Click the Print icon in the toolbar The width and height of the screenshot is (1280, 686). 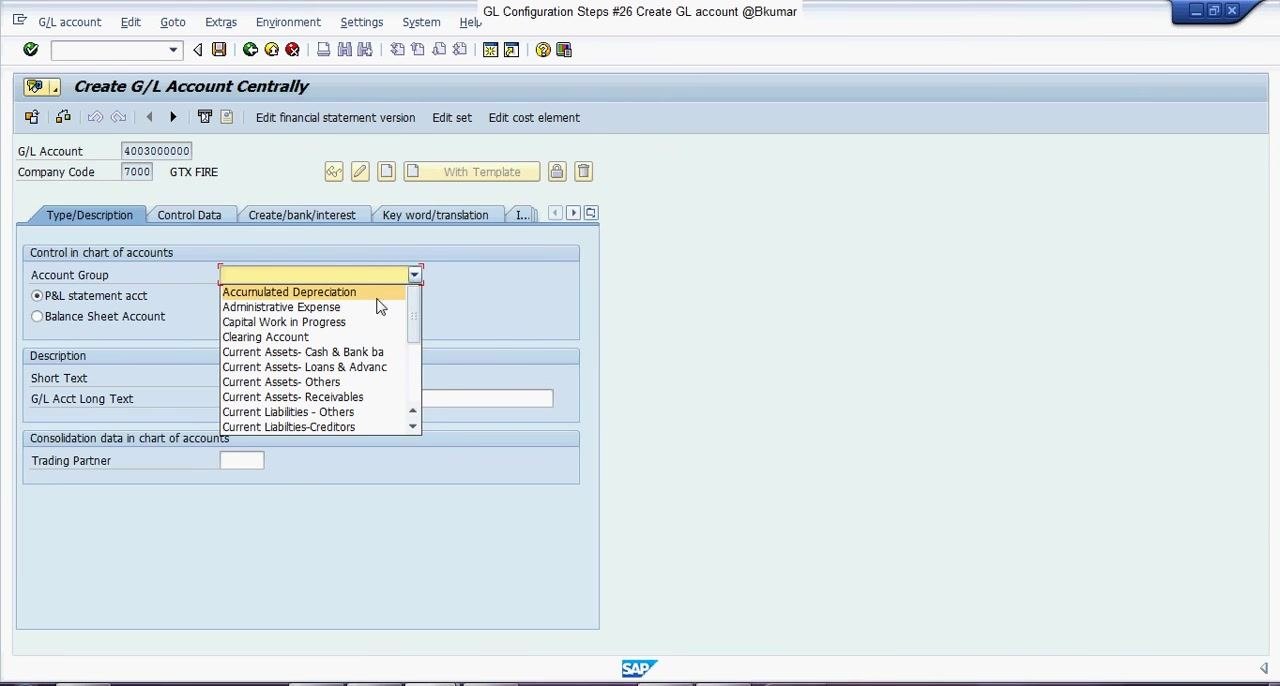pos(323,50)
